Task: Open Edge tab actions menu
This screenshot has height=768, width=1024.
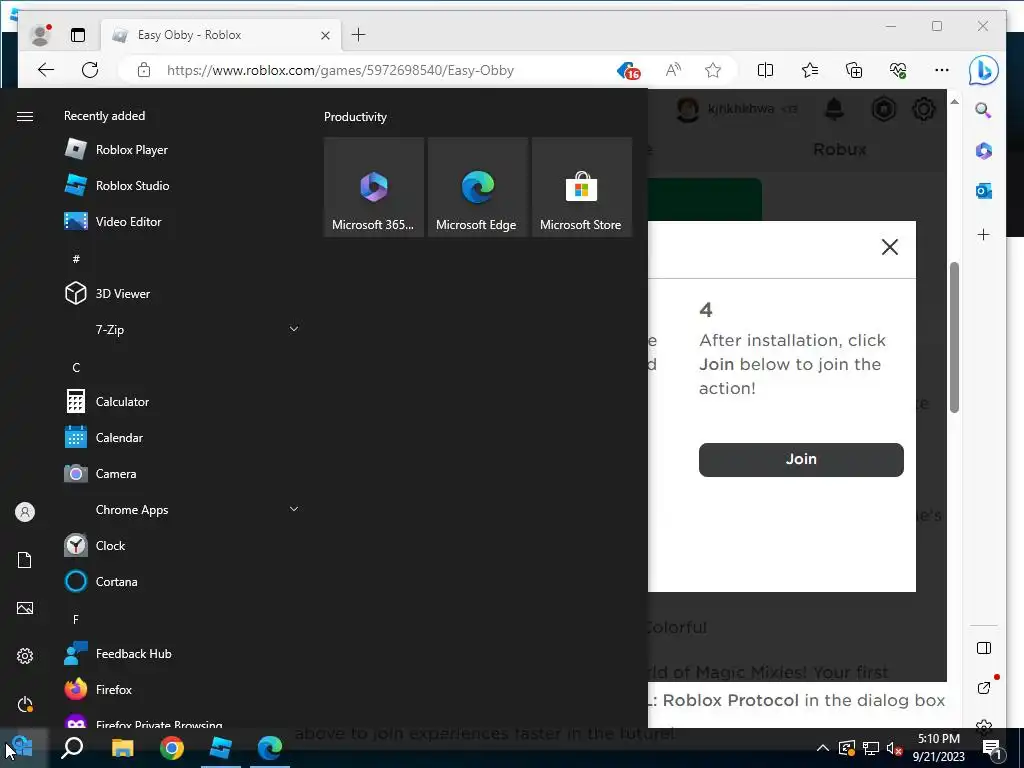Action: tap(78, 35)
